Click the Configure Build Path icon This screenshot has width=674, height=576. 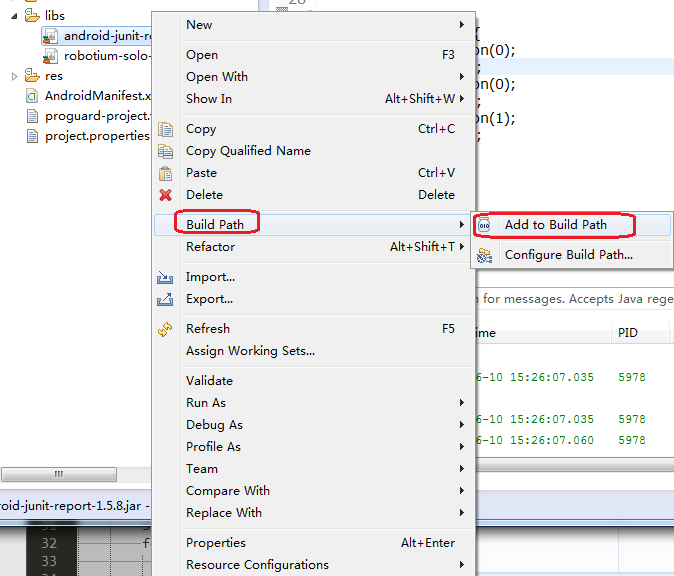tap(484, 255)
